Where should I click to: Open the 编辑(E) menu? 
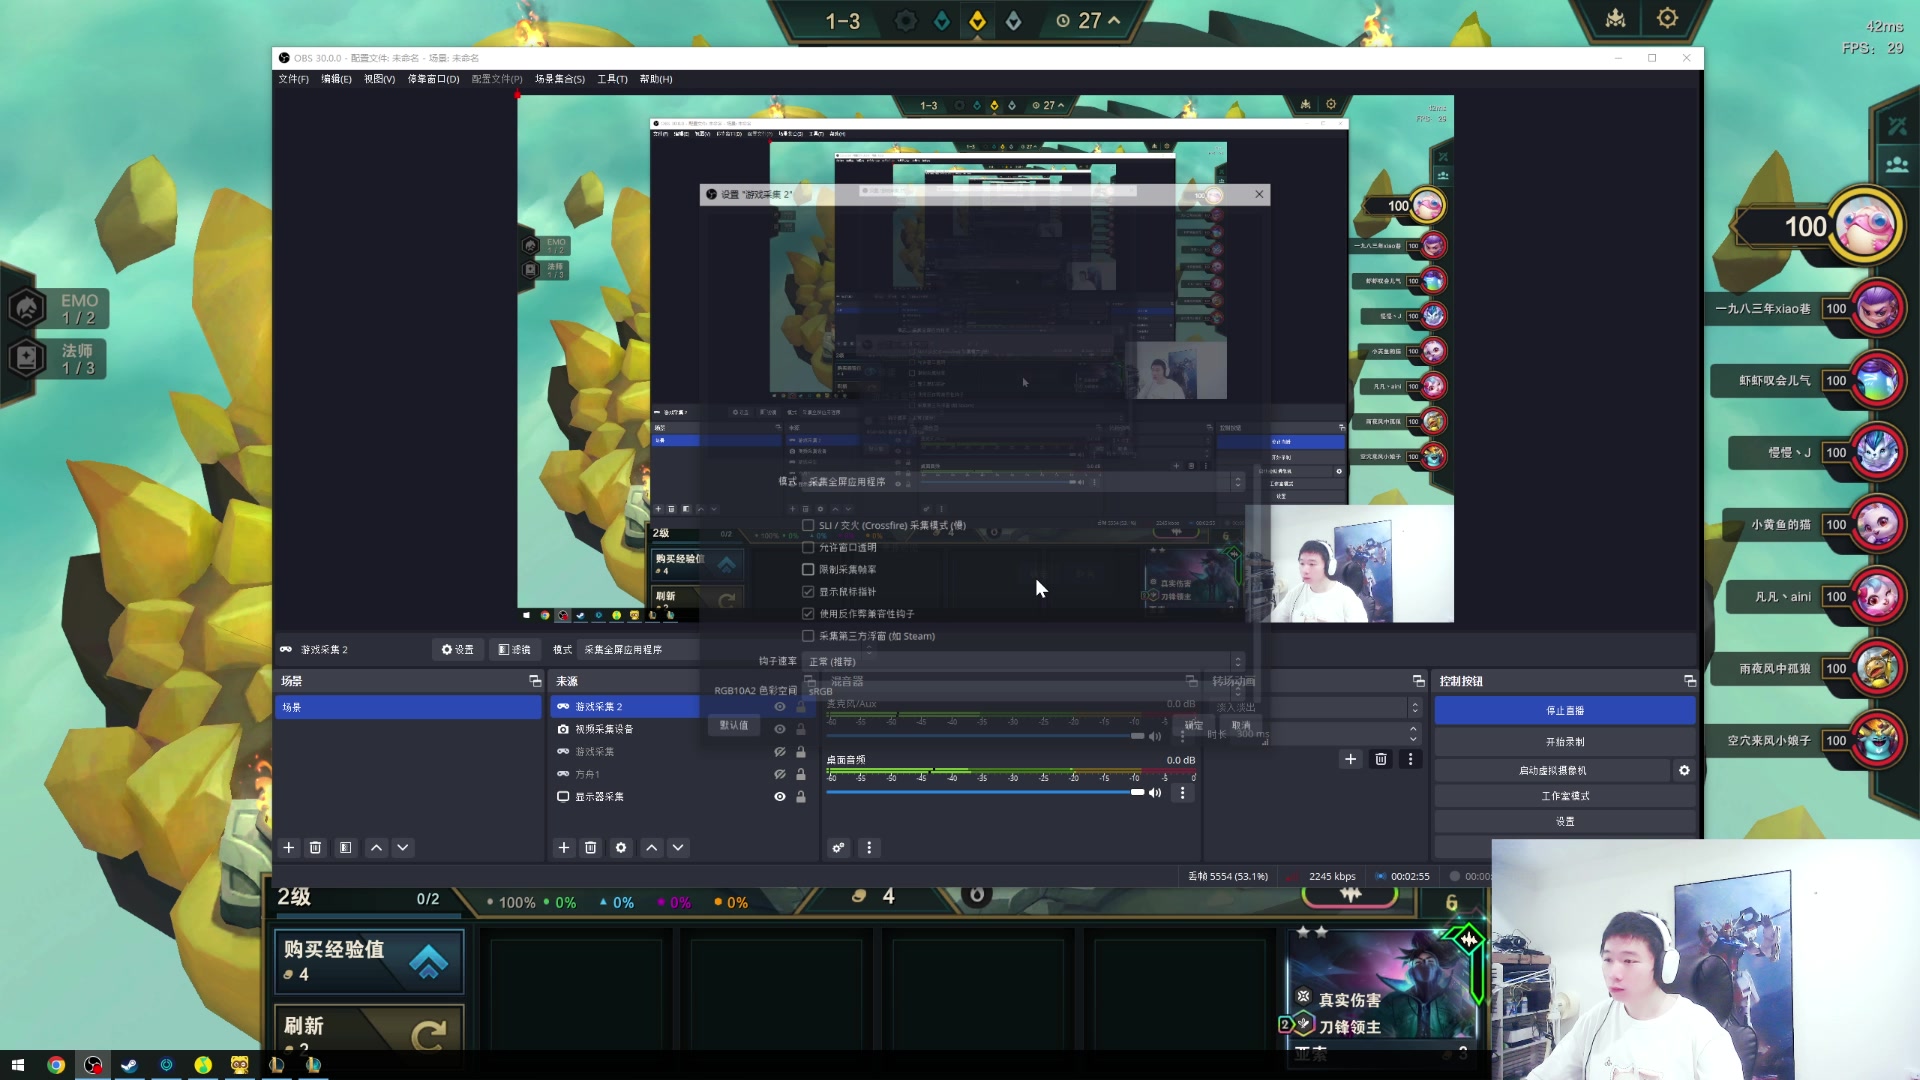(x=336, y=79)
